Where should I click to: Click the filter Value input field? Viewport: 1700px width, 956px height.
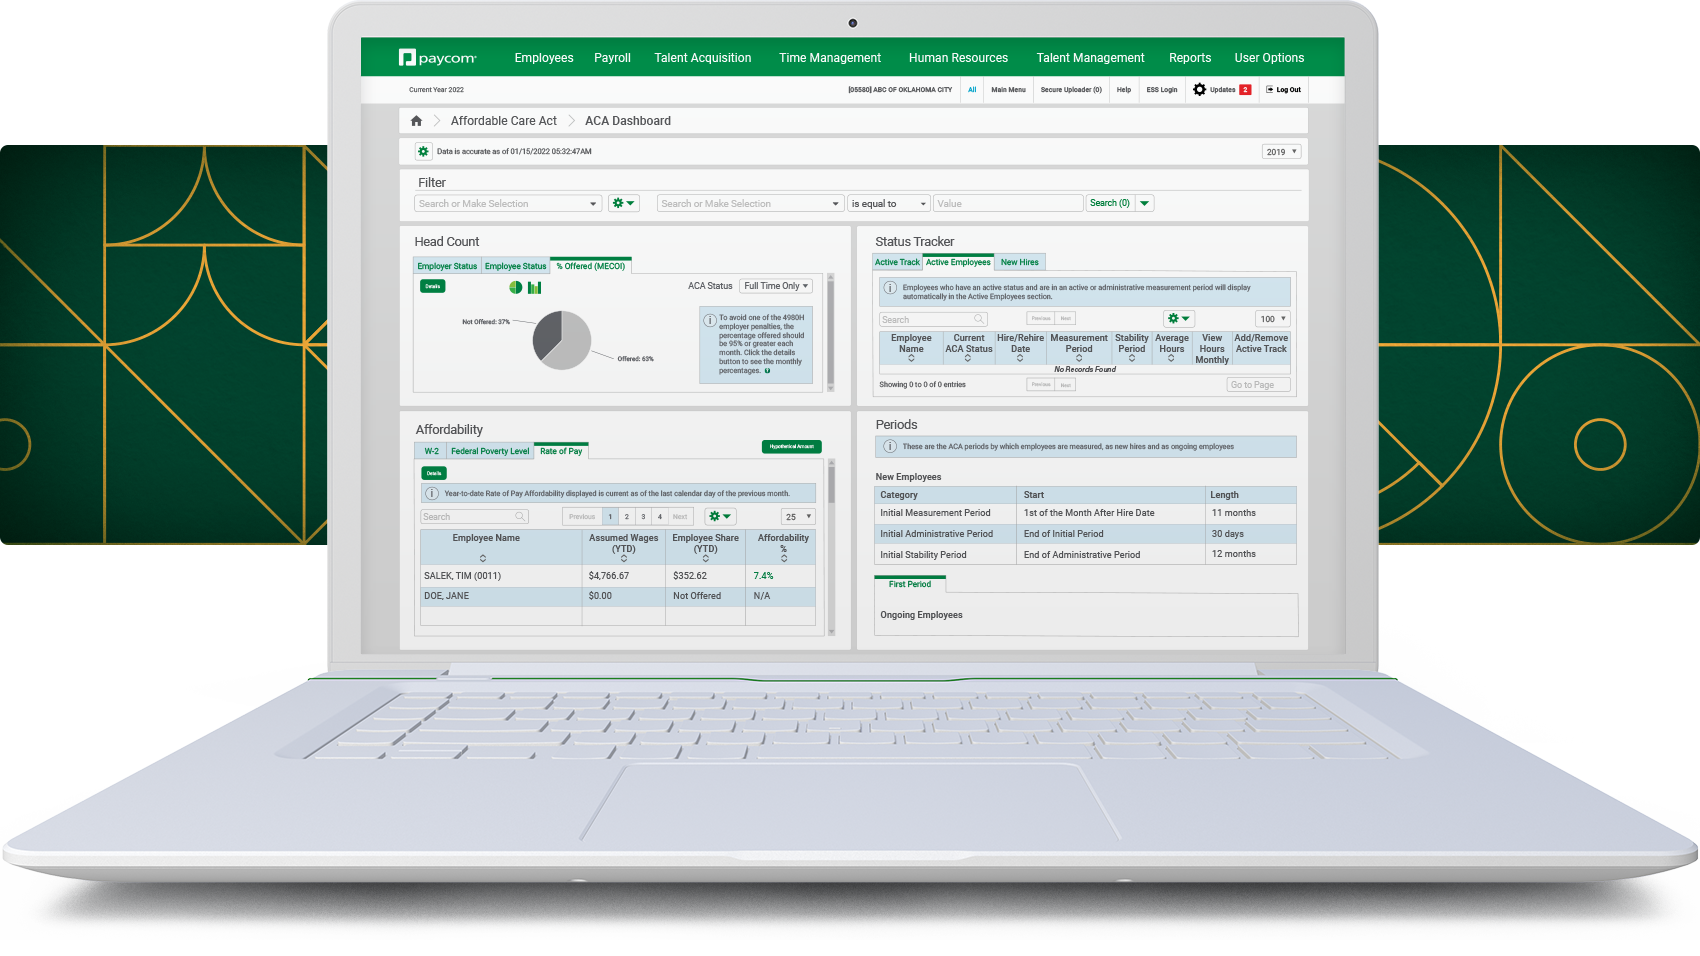tap(1008, 204)
